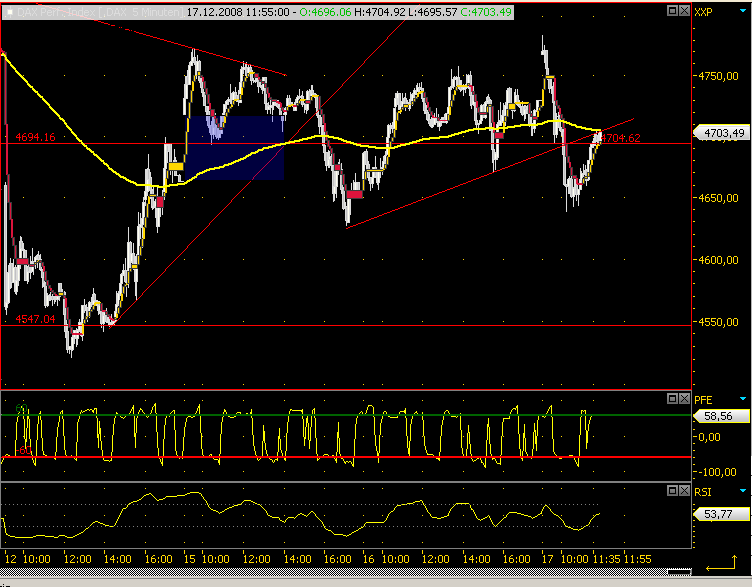Open the XXP dropdown arrow menu

click(x=743, y=11)
